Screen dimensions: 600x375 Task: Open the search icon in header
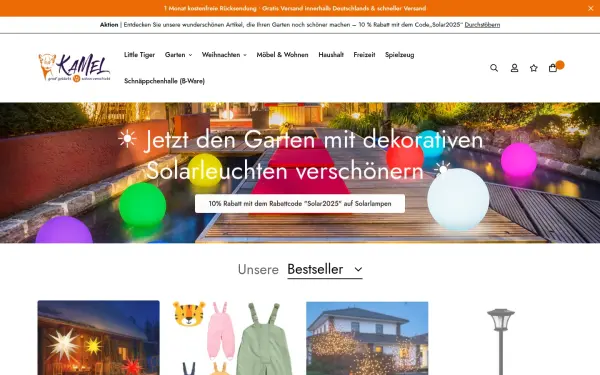pos(494,68)
